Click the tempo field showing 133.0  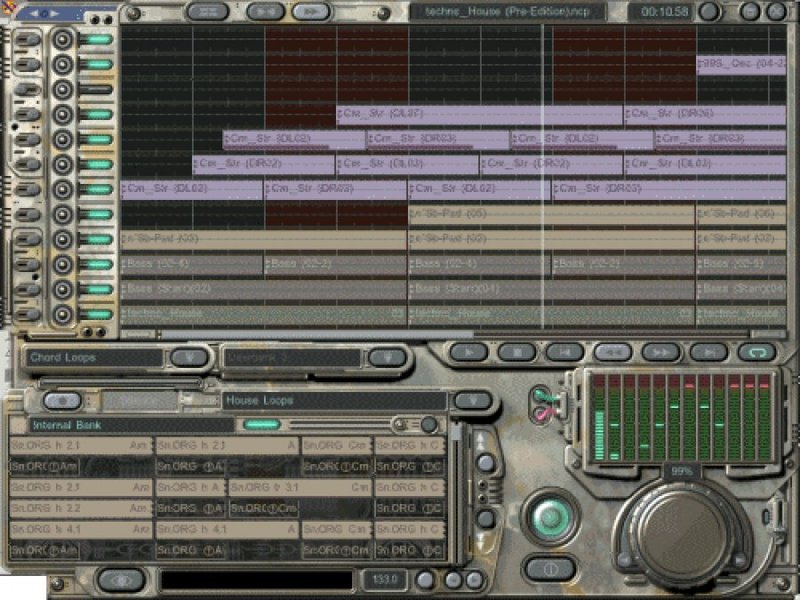(x=385, y=580)
